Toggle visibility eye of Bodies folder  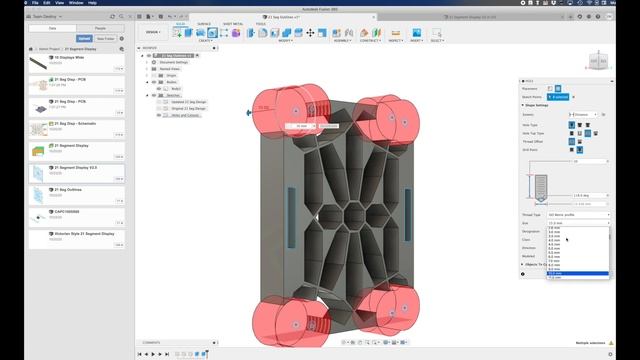click(154, 82)
